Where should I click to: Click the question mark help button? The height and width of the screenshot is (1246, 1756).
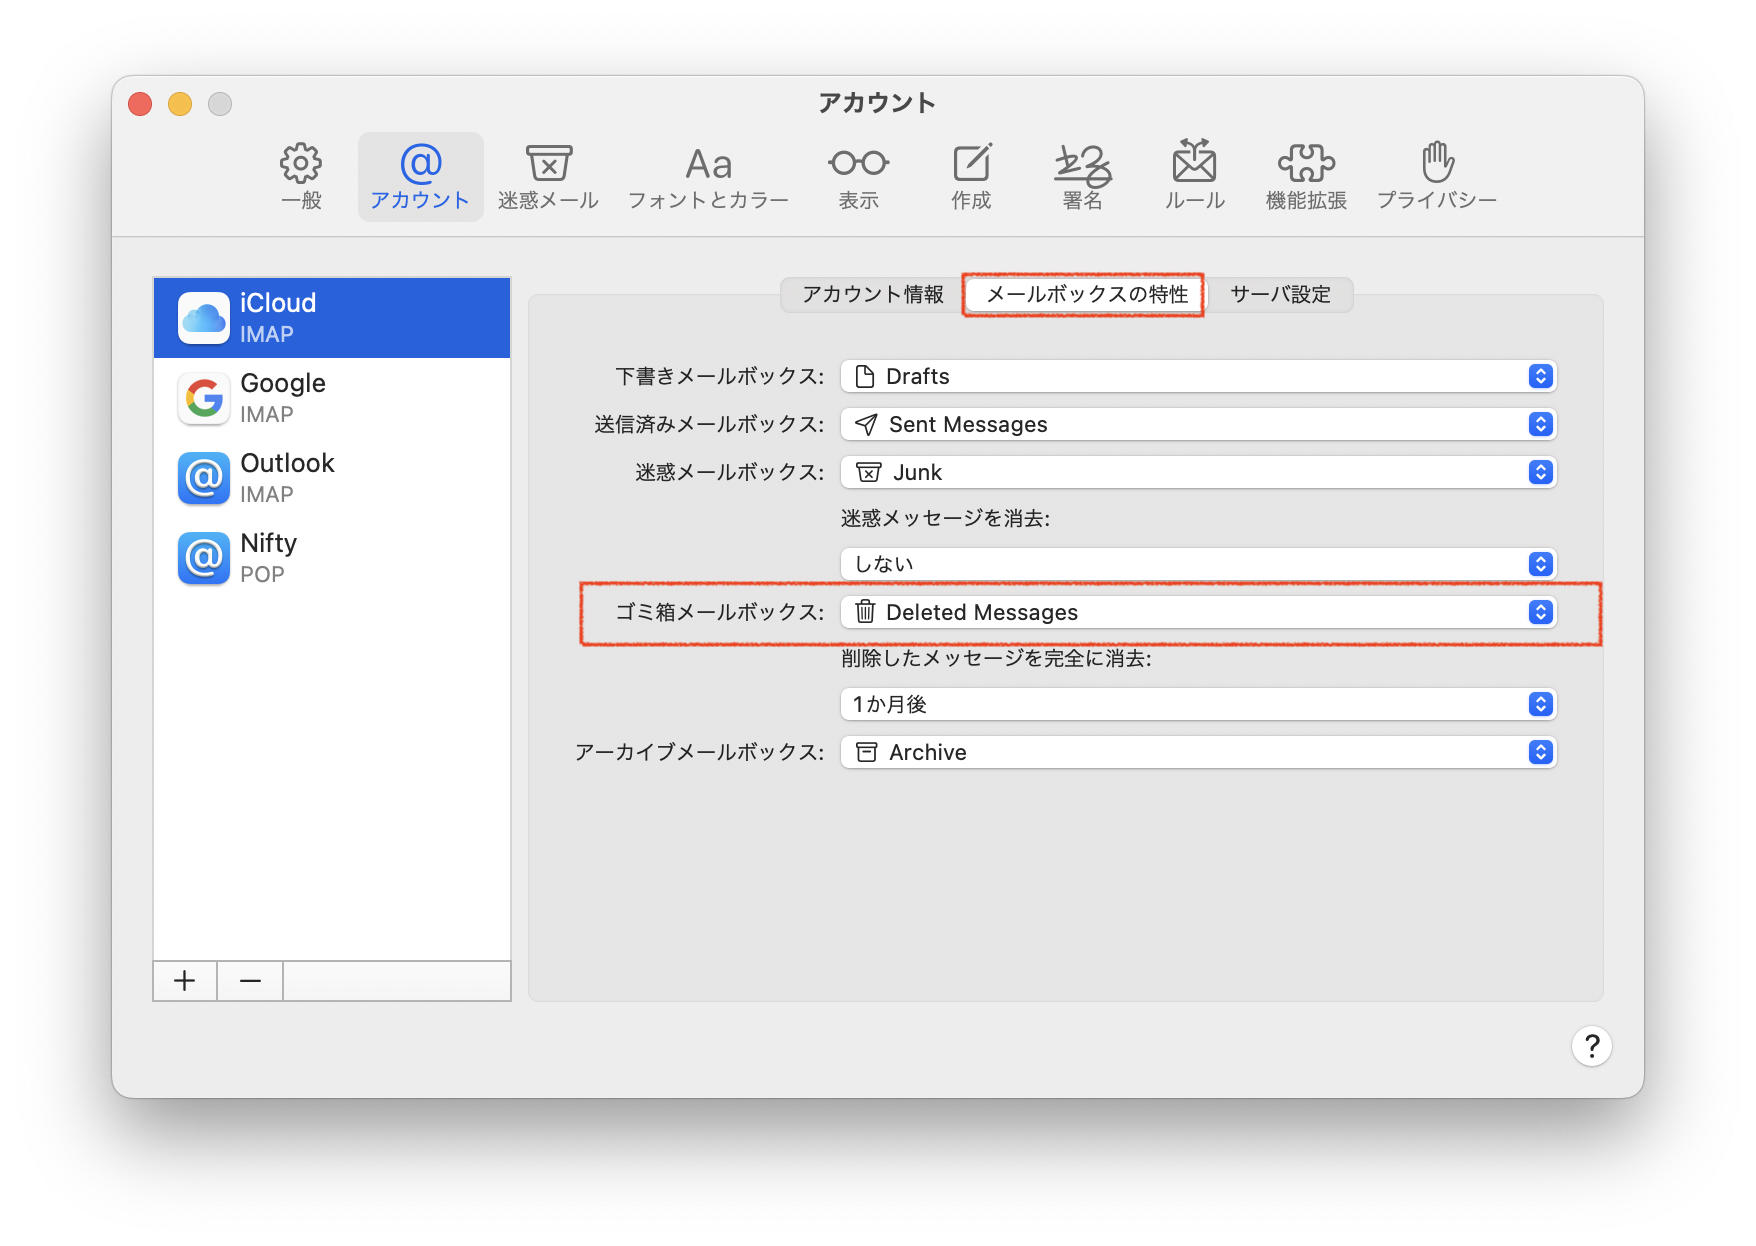point(1591,1047)
